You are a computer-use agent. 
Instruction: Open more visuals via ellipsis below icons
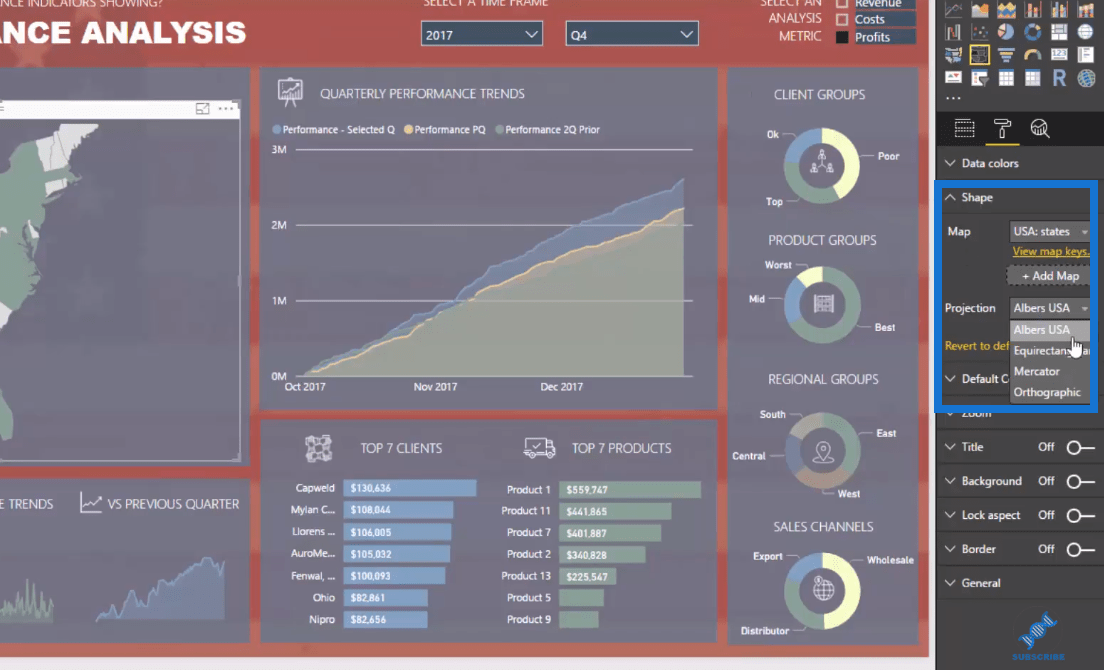[x=953, y=98]
